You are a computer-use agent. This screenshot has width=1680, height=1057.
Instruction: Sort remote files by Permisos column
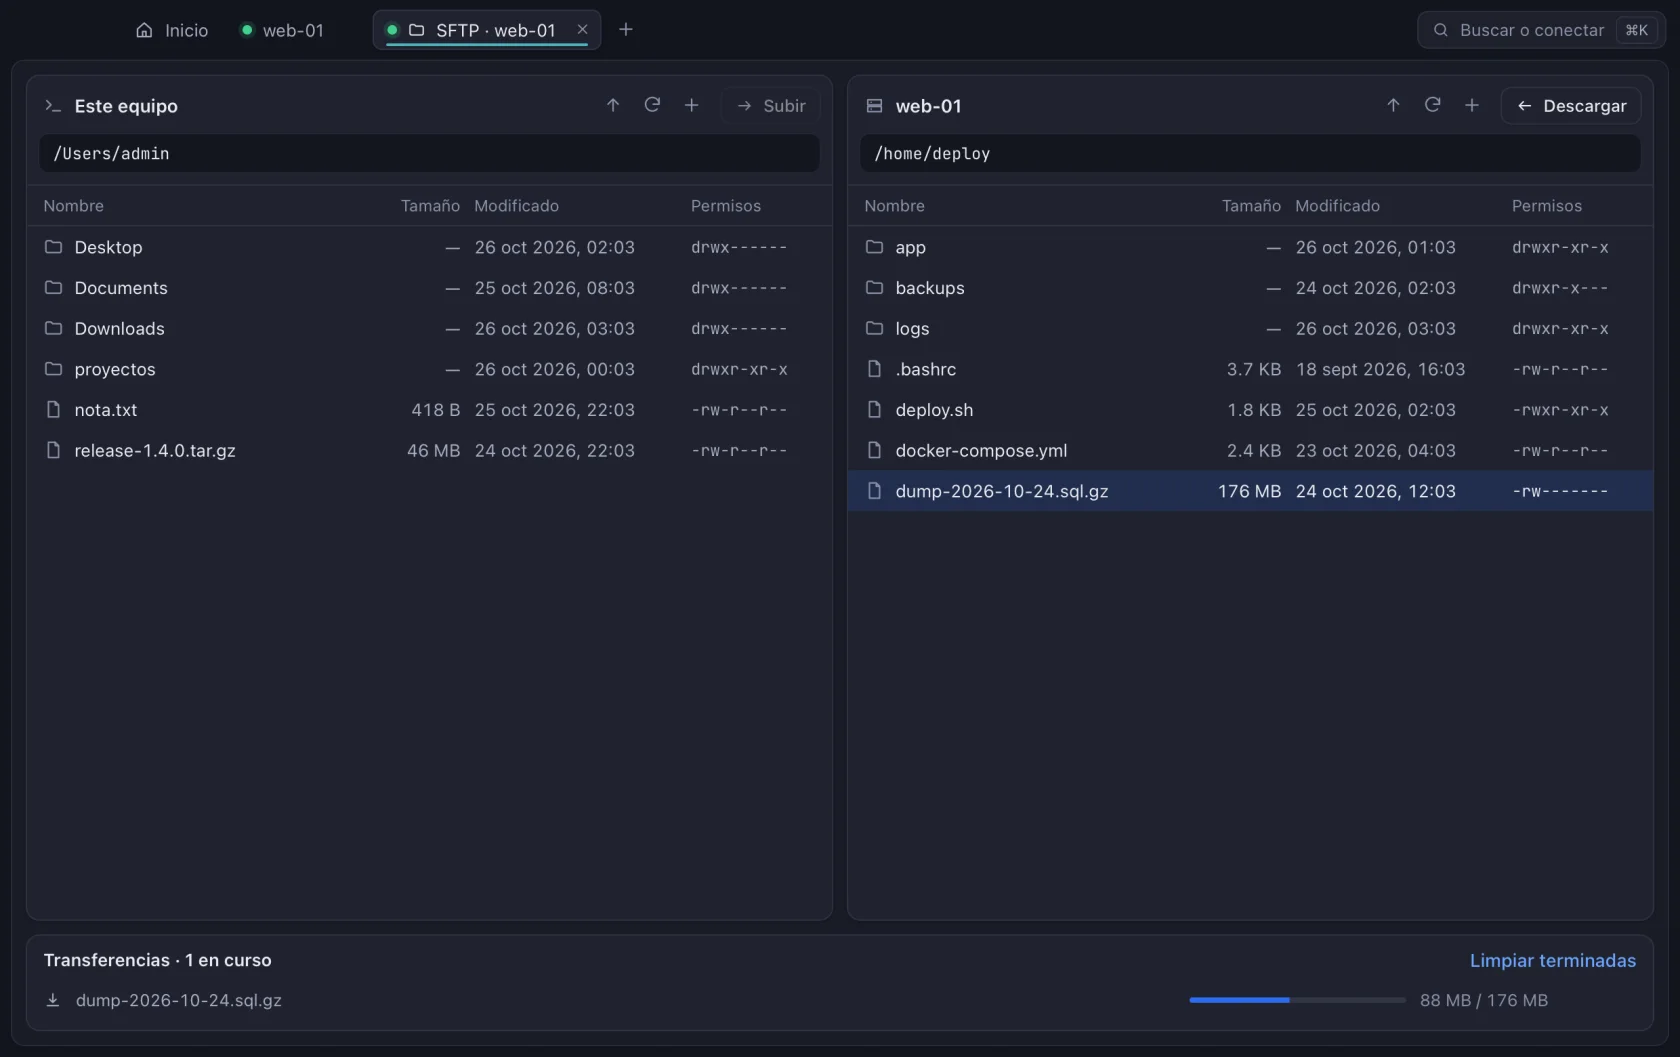tap(1546, 206)
